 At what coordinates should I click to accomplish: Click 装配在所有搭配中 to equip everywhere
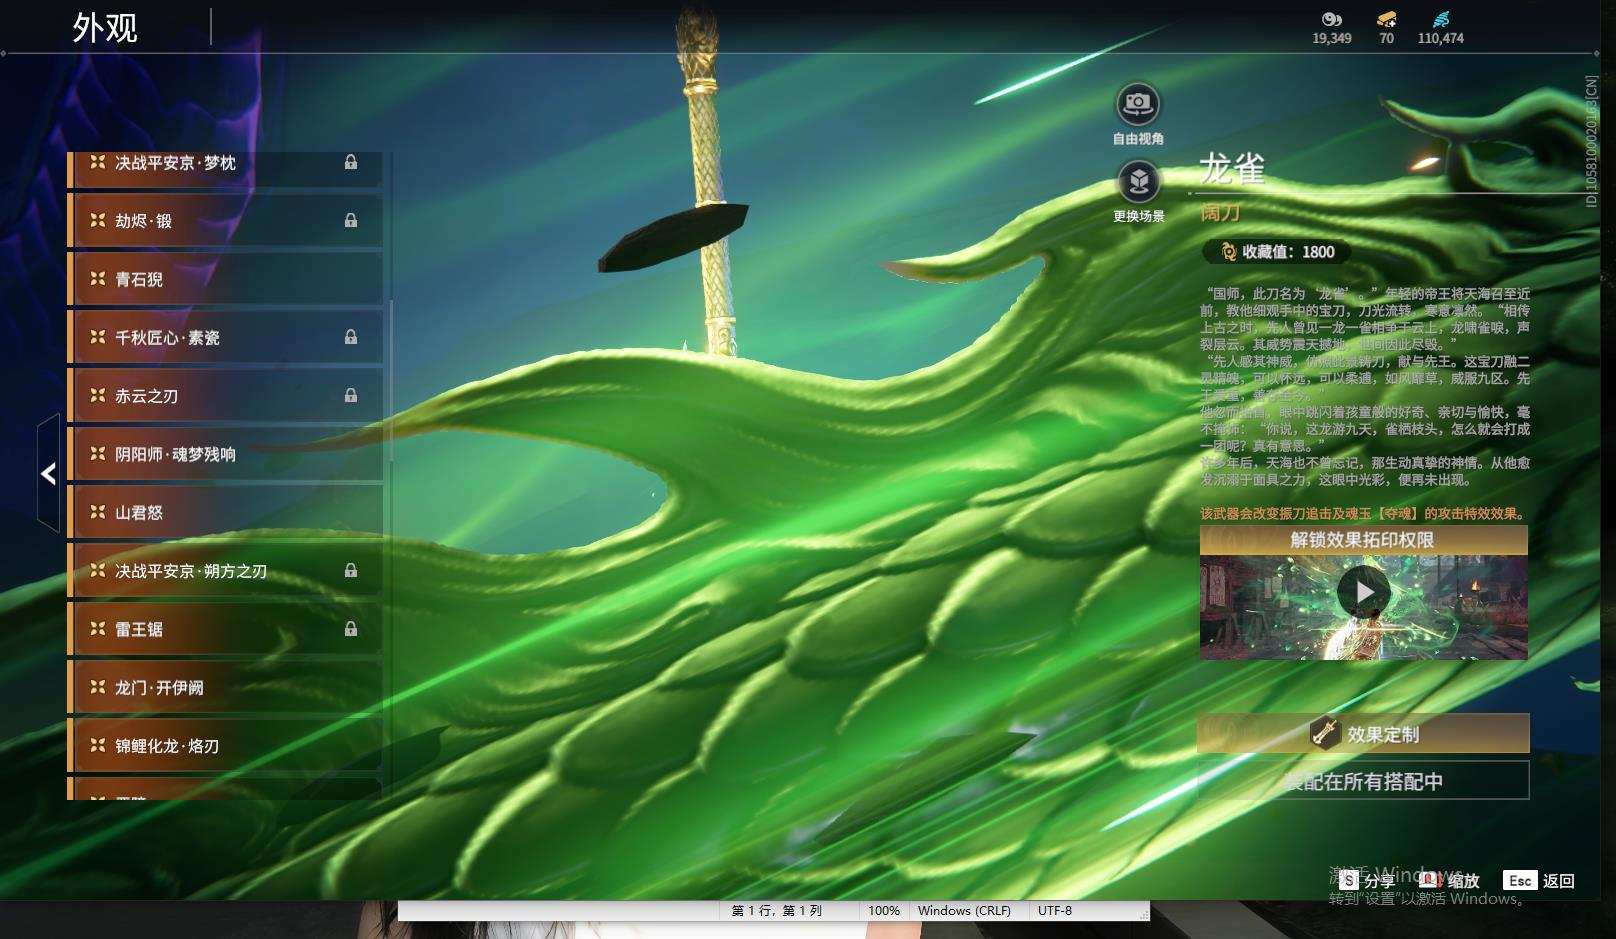pyautogui.click(x=1363, y=781)
